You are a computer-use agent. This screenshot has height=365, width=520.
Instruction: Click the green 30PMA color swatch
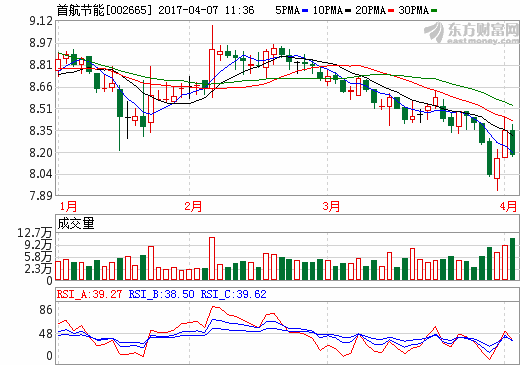(x=434, y=11)
